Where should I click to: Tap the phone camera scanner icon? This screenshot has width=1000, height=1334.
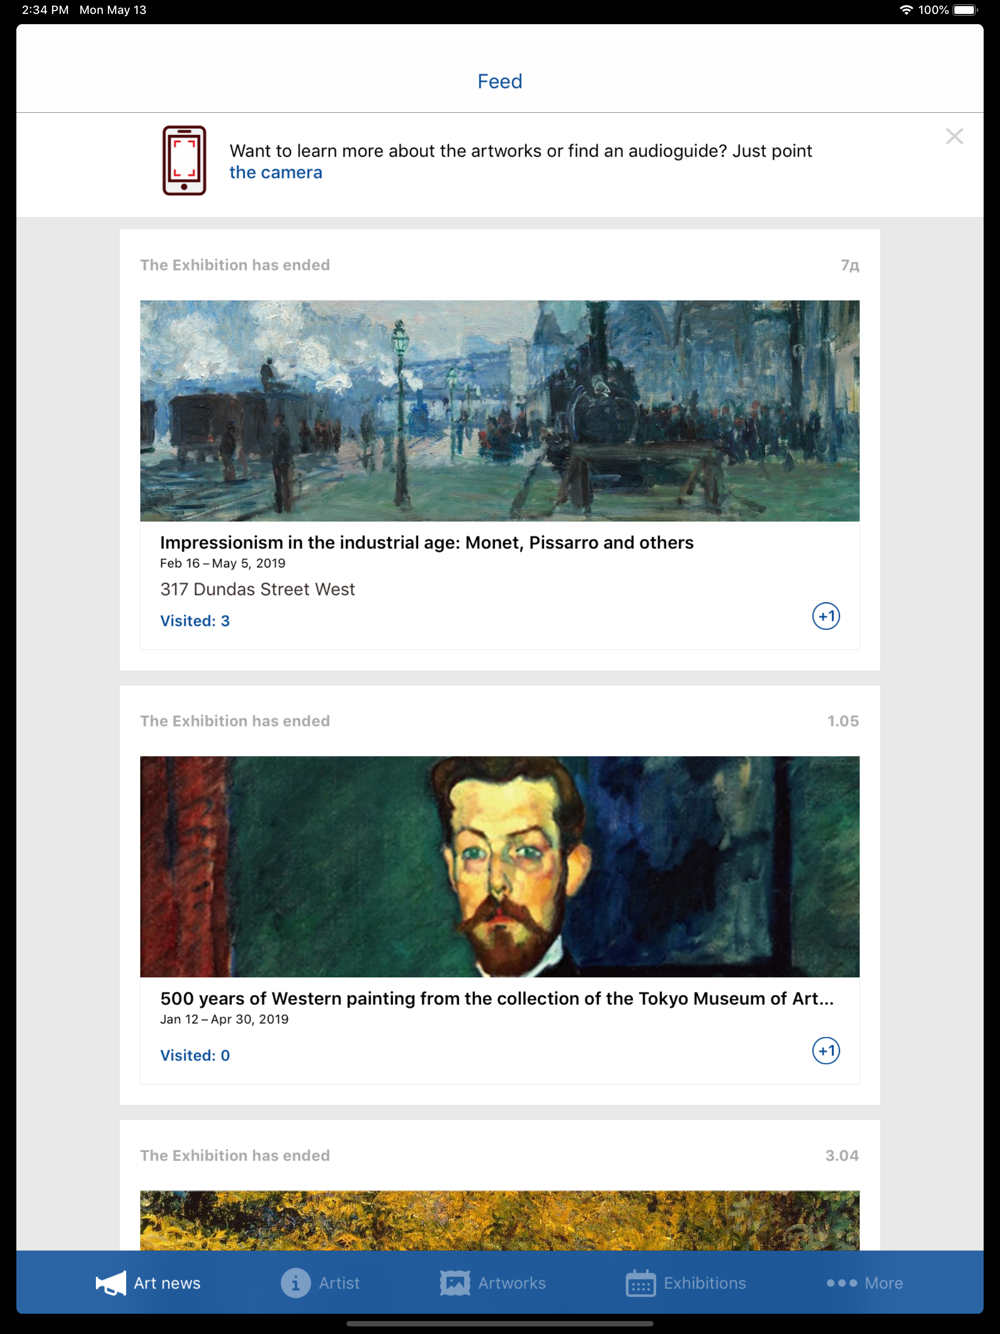click(184, 160)
